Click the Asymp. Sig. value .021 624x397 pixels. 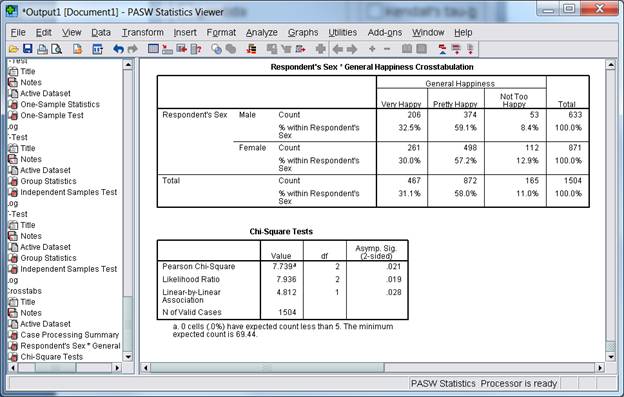(x=394, y=267)
